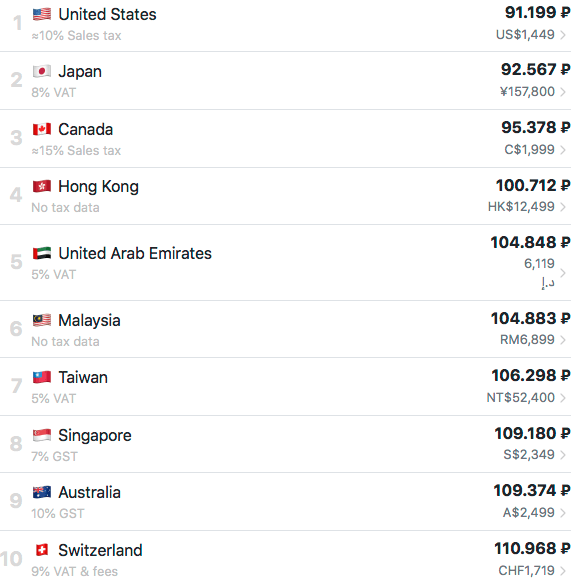Open the Singapore country entry
579x586 pixels.
[x=95, y=435]
